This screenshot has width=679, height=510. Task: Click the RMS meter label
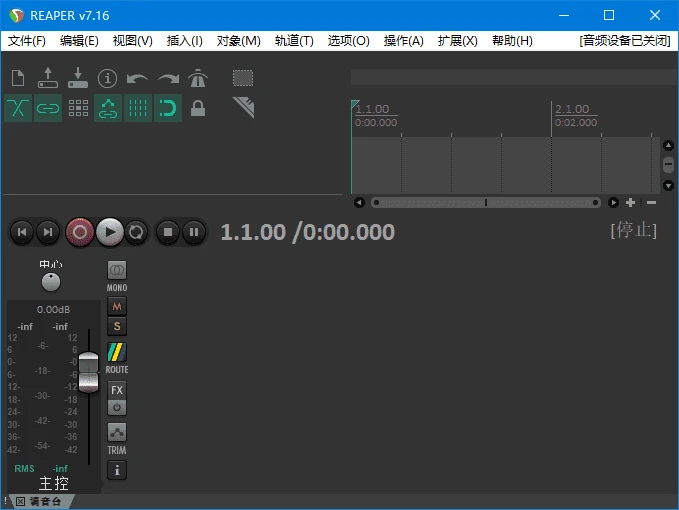click(24, 468)
